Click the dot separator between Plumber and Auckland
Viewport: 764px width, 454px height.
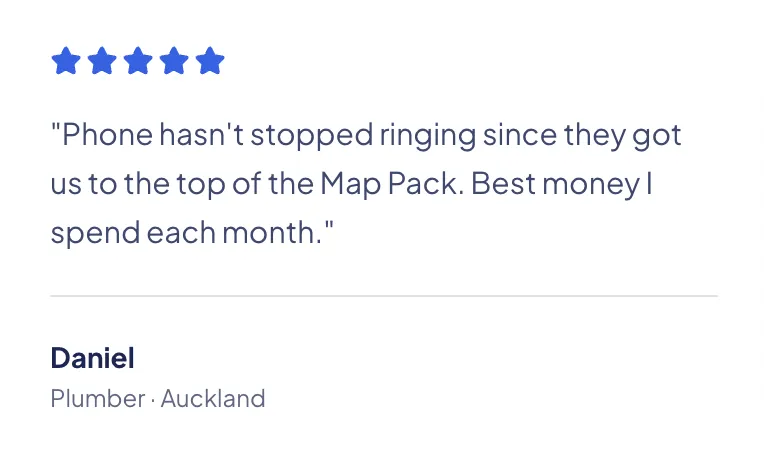tap(153, 400)
